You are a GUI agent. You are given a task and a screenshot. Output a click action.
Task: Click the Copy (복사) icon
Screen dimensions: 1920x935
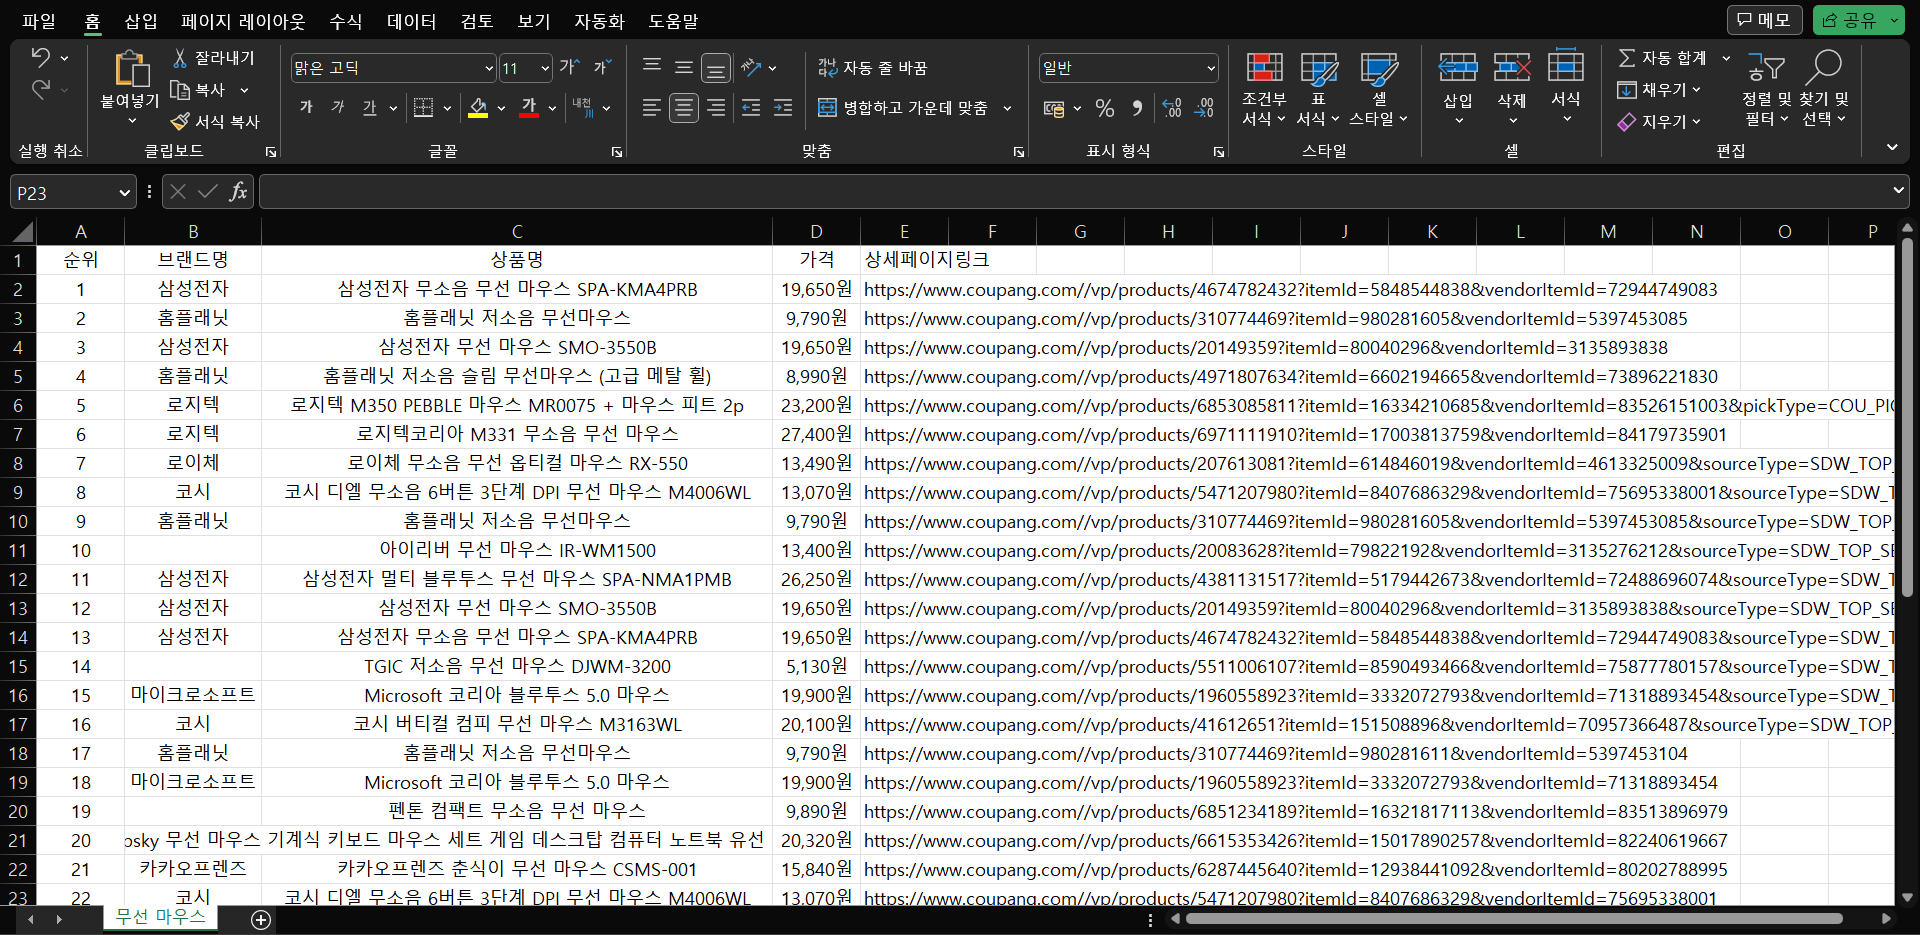pyautogui.click(x=180, y=90)
